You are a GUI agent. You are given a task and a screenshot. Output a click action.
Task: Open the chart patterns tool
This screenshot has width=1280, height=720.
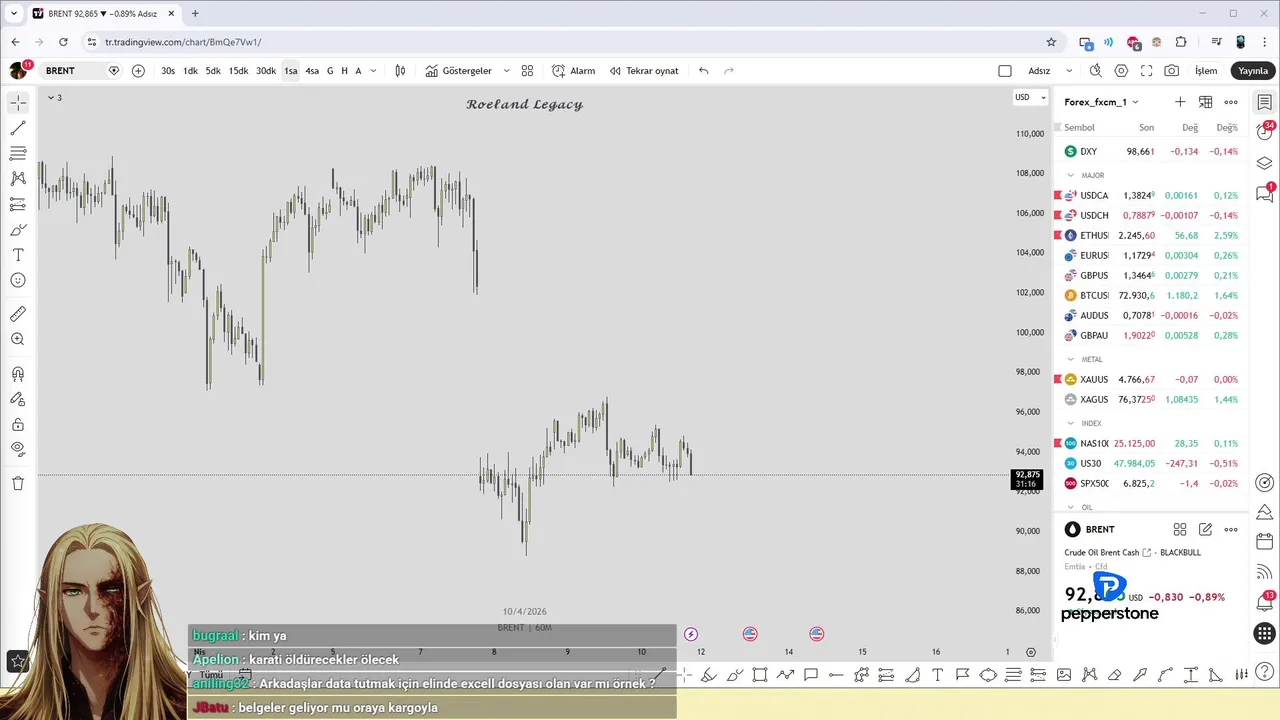click(x=18, y=178)
